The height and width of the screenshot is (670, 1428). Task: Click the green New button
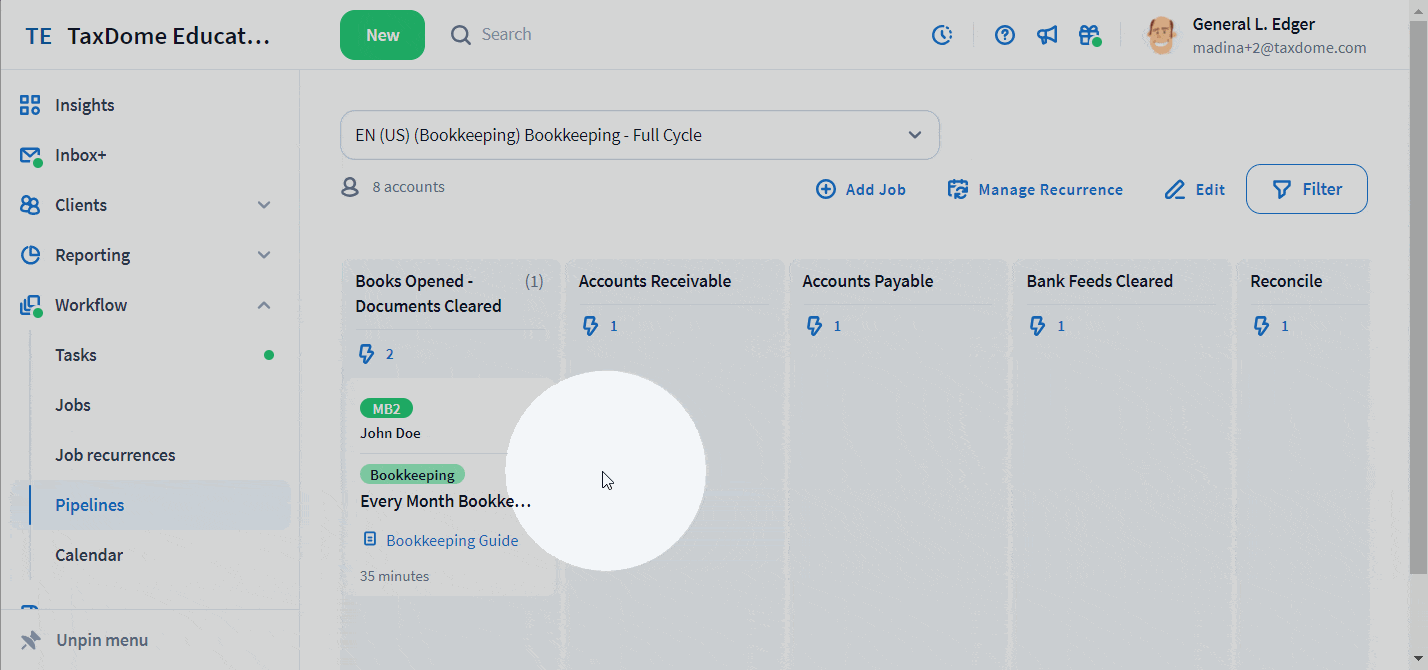(382, 35)
